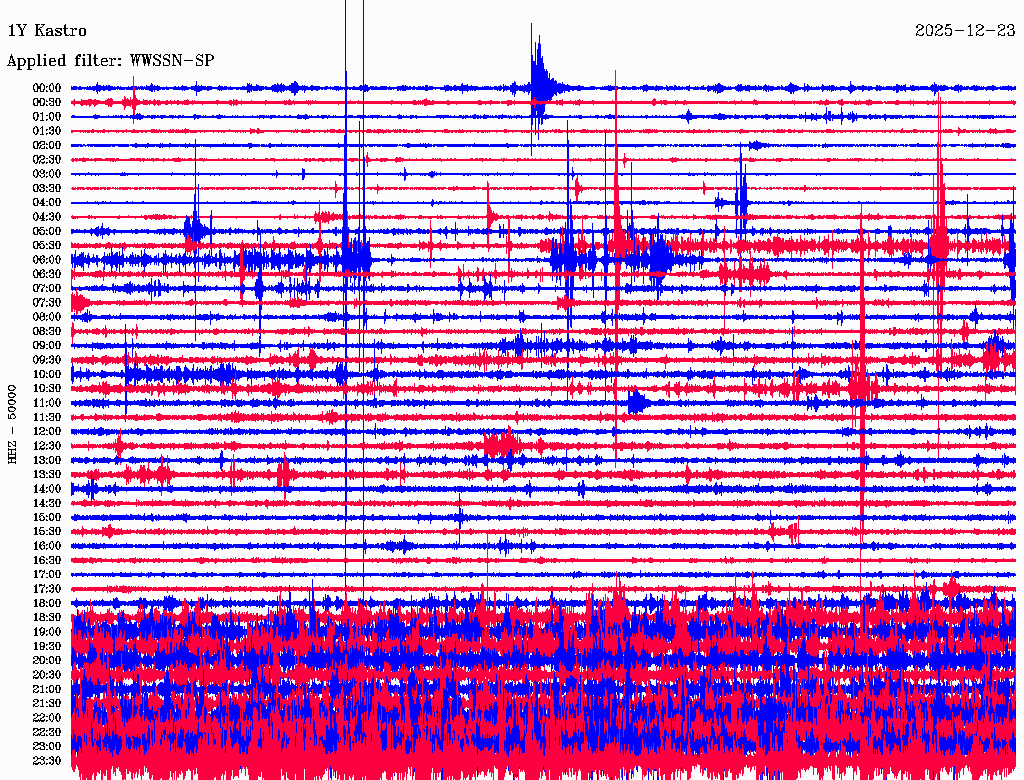Screen dimensions: 1024x780
Task: Select the 06:30 time label
Action: (x=47, y=274)
